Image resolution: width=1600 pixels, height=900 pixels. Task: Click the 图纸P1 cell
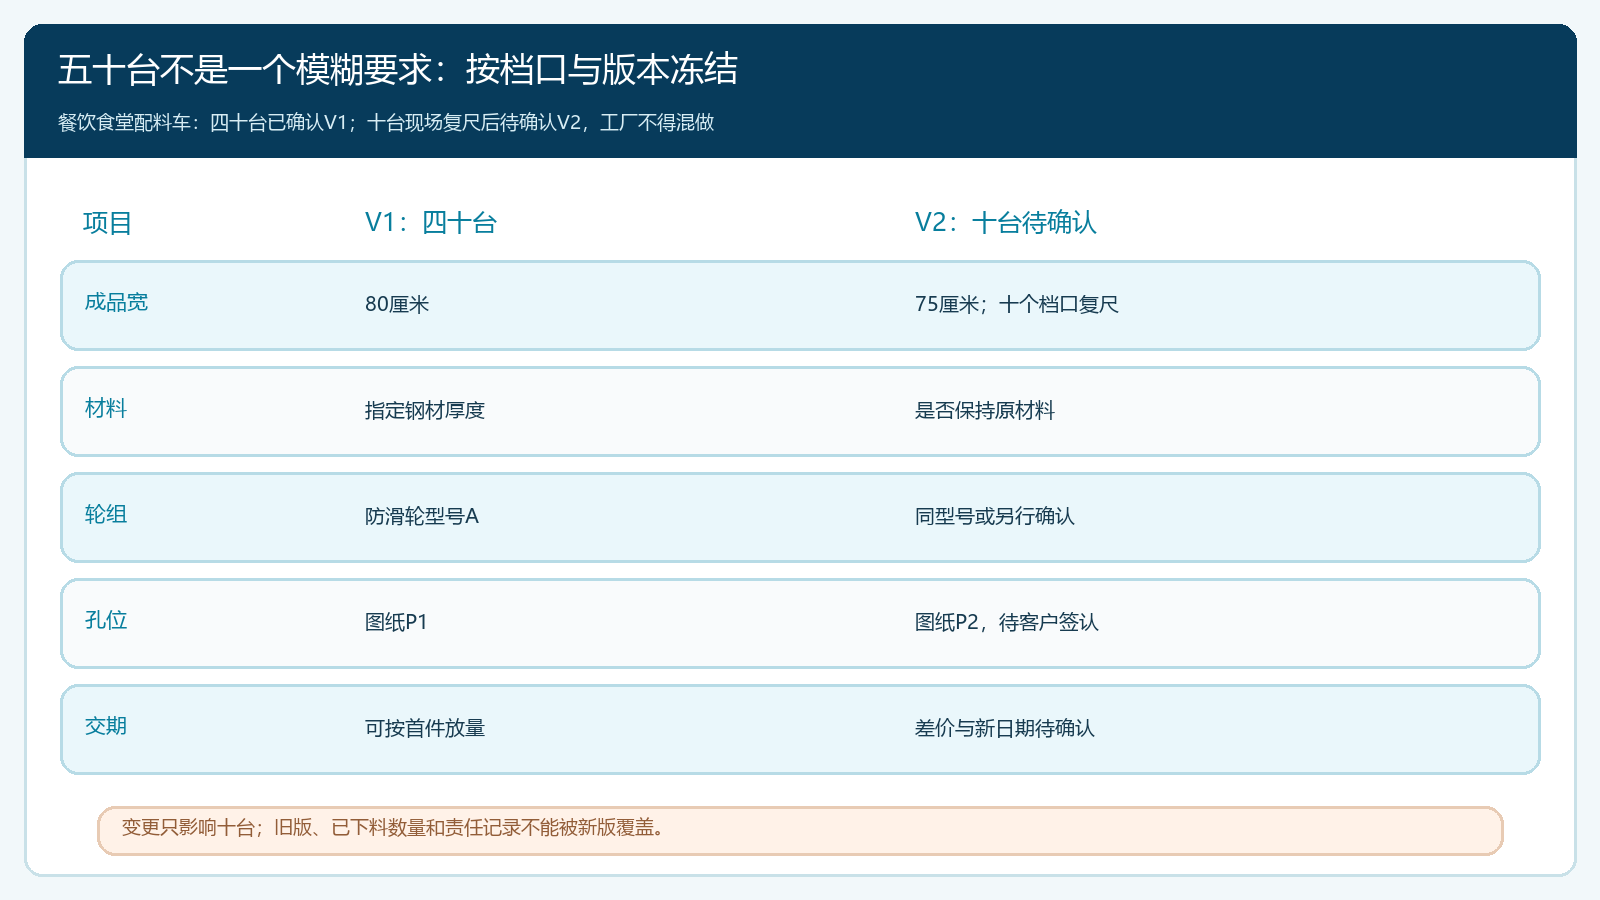click(x=396, y=622)
